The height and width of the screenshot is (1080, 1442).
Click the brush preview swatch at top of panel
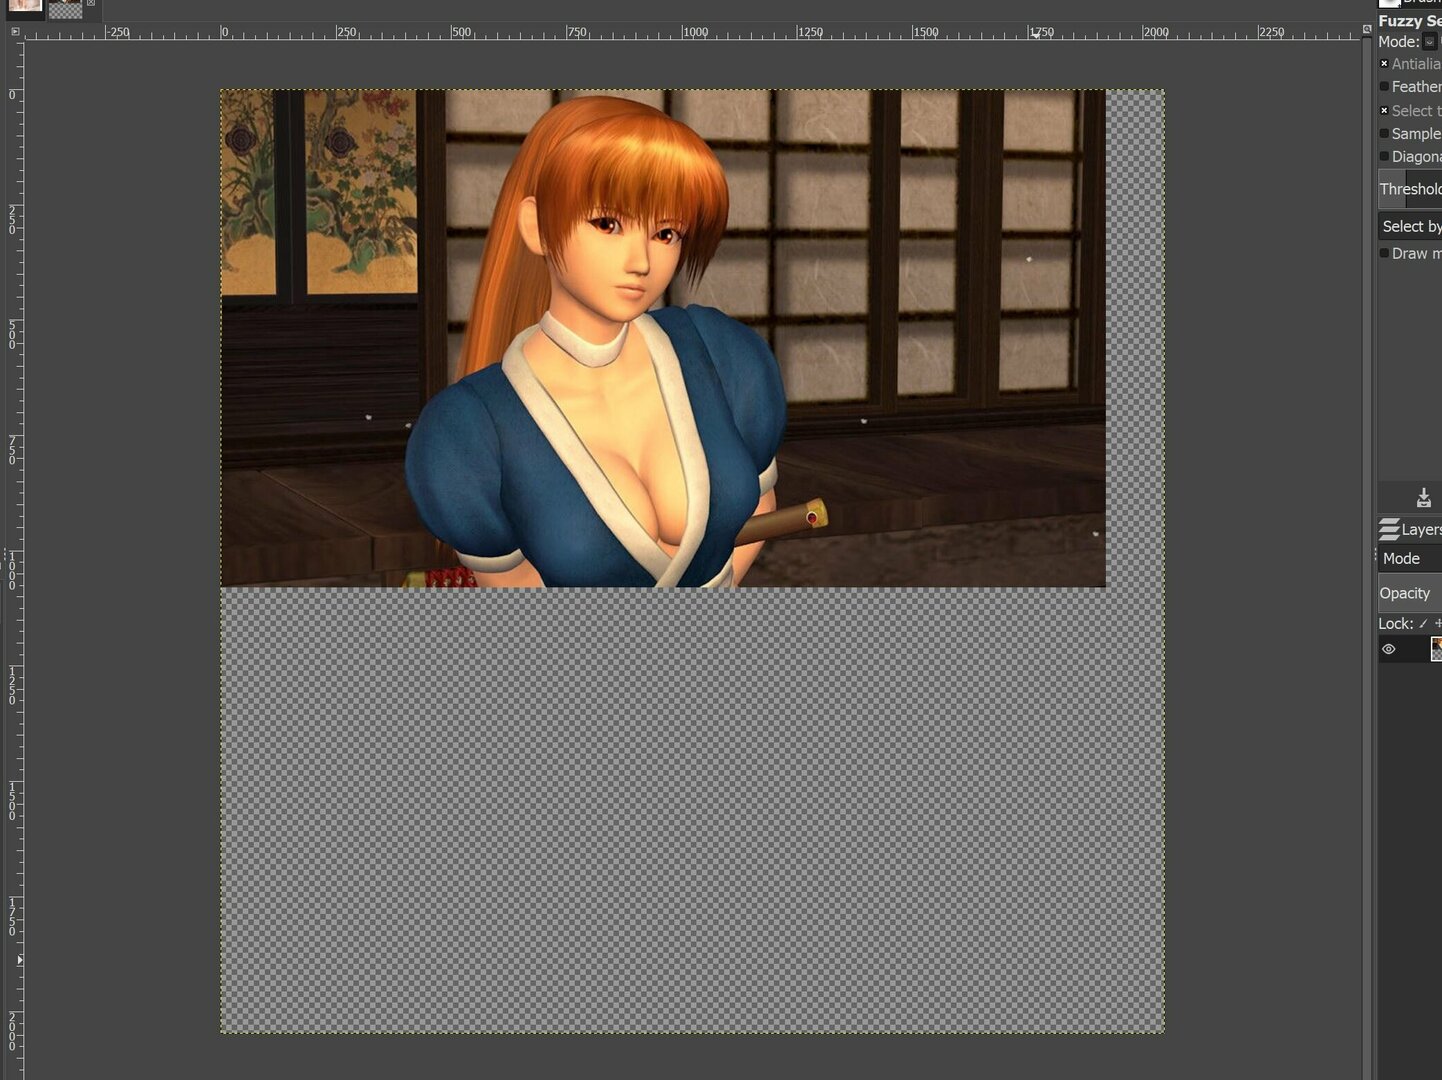pyautogui.click(x=1389, y=3)
